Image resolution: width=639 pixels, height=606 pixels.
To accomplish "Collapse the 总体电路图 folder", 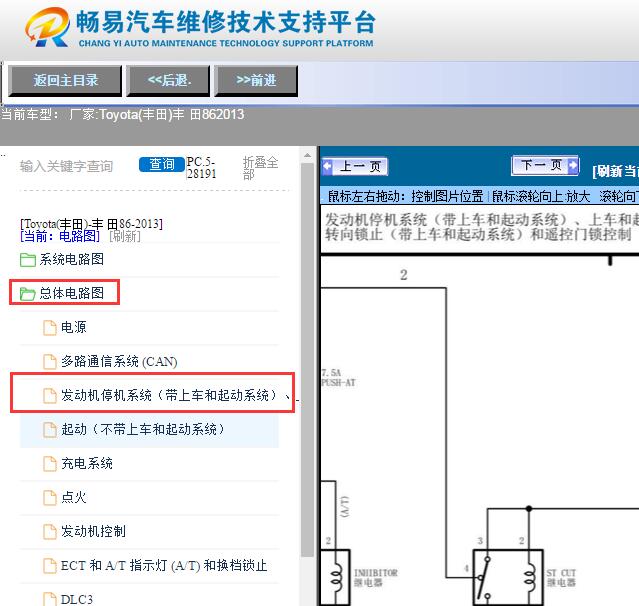I will pyautogui.click(x=72, y=293).
